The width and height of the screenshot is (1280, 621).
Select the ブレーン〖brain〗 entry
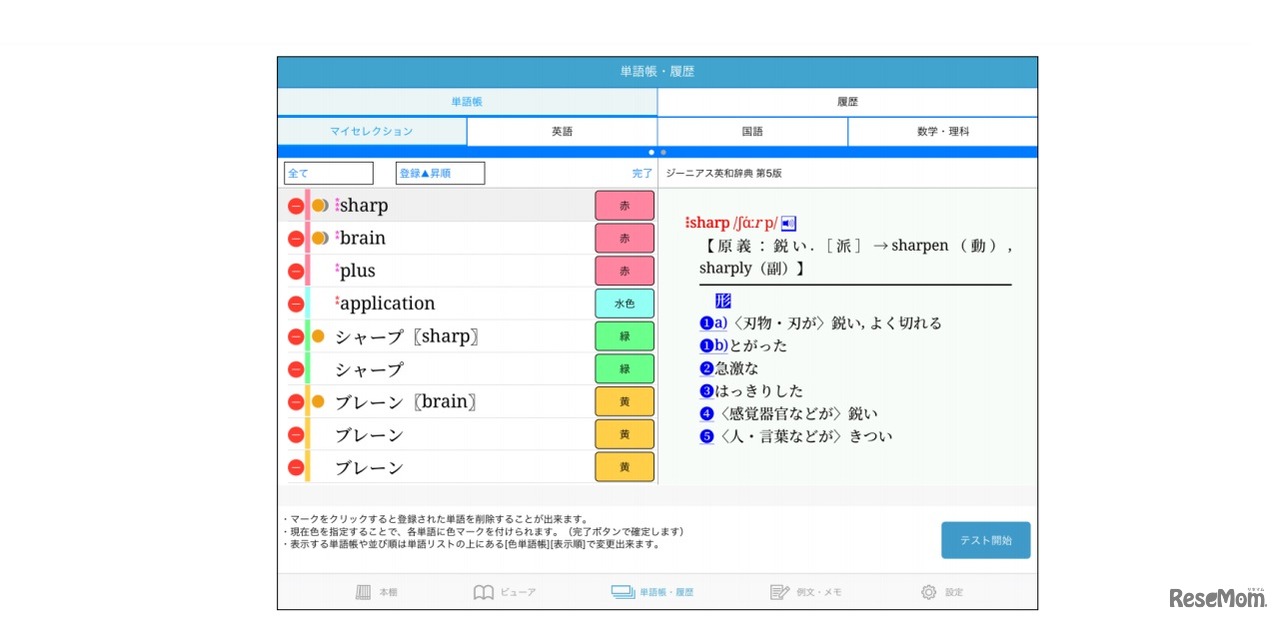pyautogui.click(x=406, y=402)
